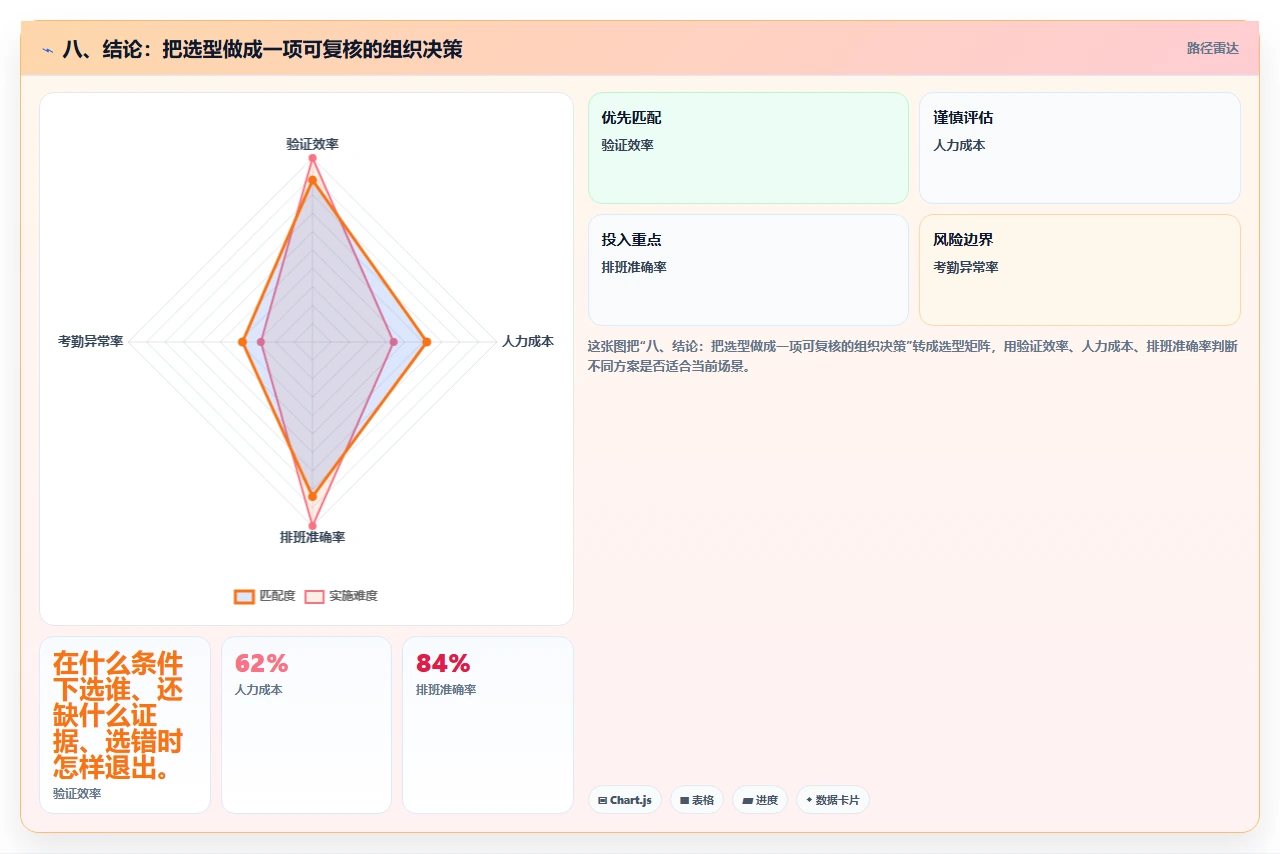
Task: Select the orange 匹配度 point on the 考勤异常率 axis
Action: 242,343
